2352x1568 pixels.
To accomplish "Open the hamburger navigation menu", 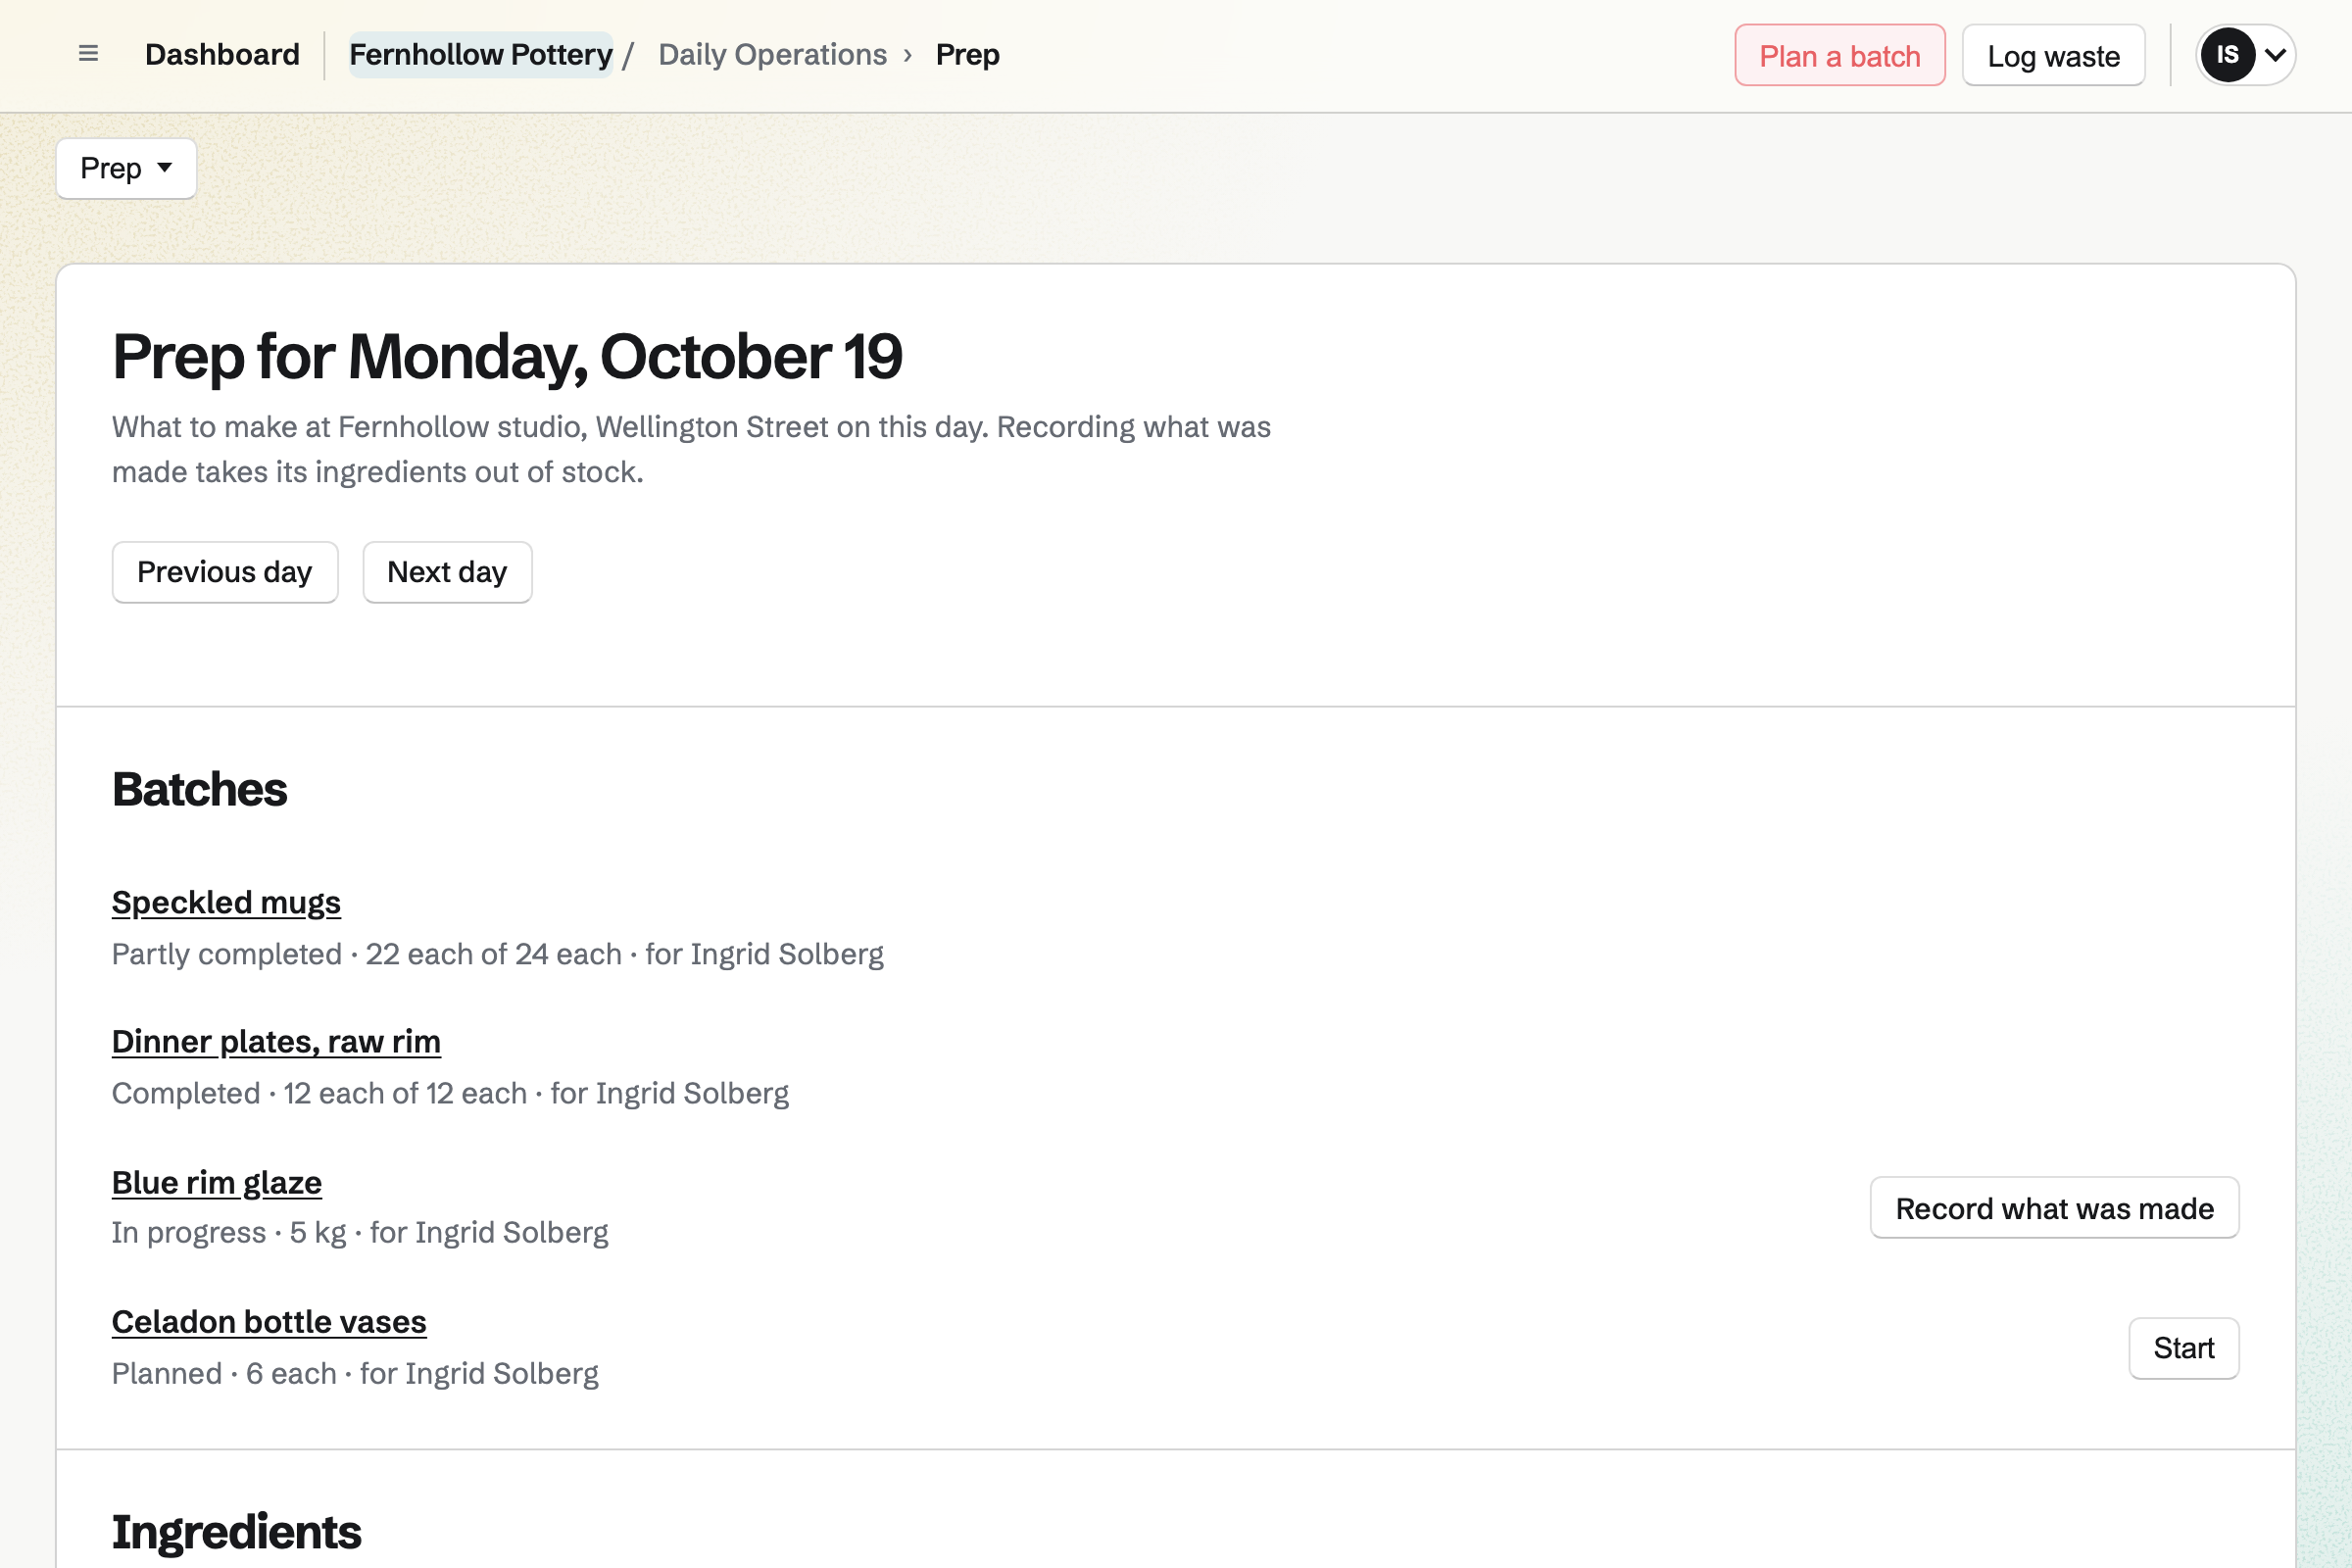I will [x=88, y=54].
